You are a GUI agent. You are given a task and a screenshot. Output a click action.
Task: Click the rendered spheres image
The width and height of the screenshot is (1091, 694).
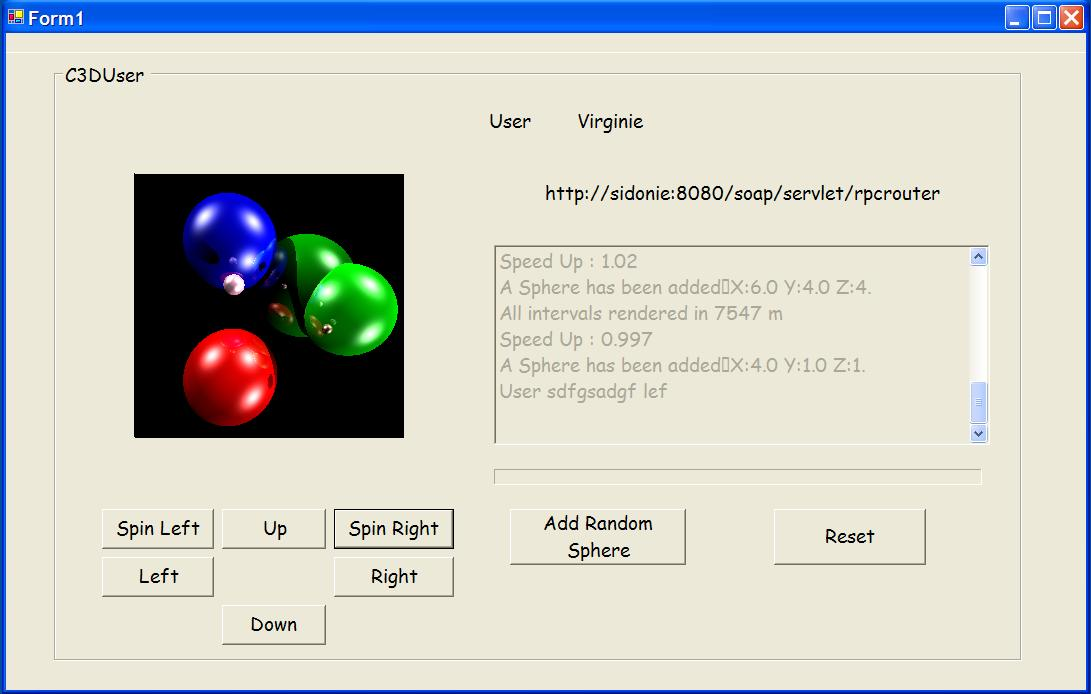click(269, 306)
